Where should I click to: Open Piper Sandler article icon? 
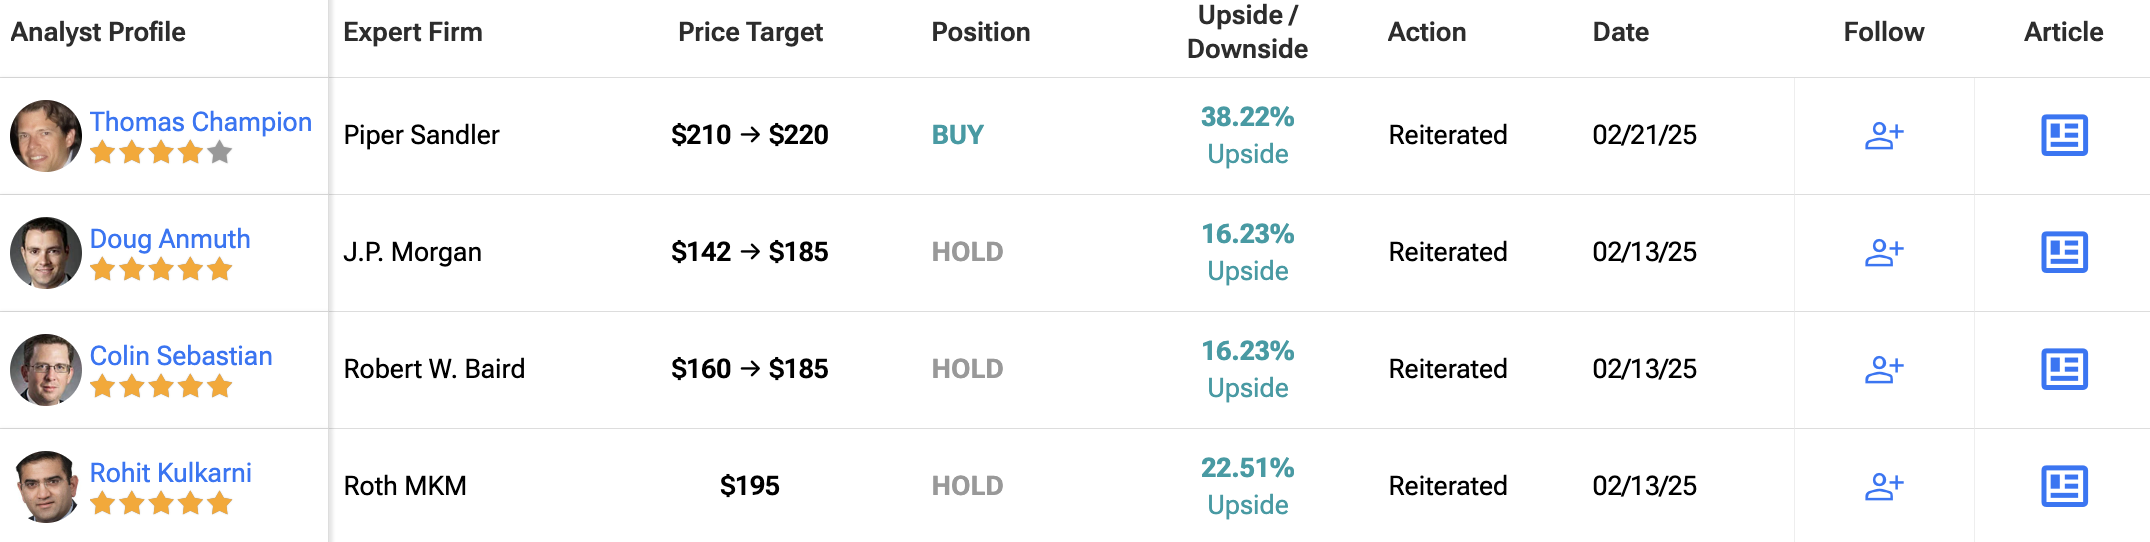[2064, 135]
